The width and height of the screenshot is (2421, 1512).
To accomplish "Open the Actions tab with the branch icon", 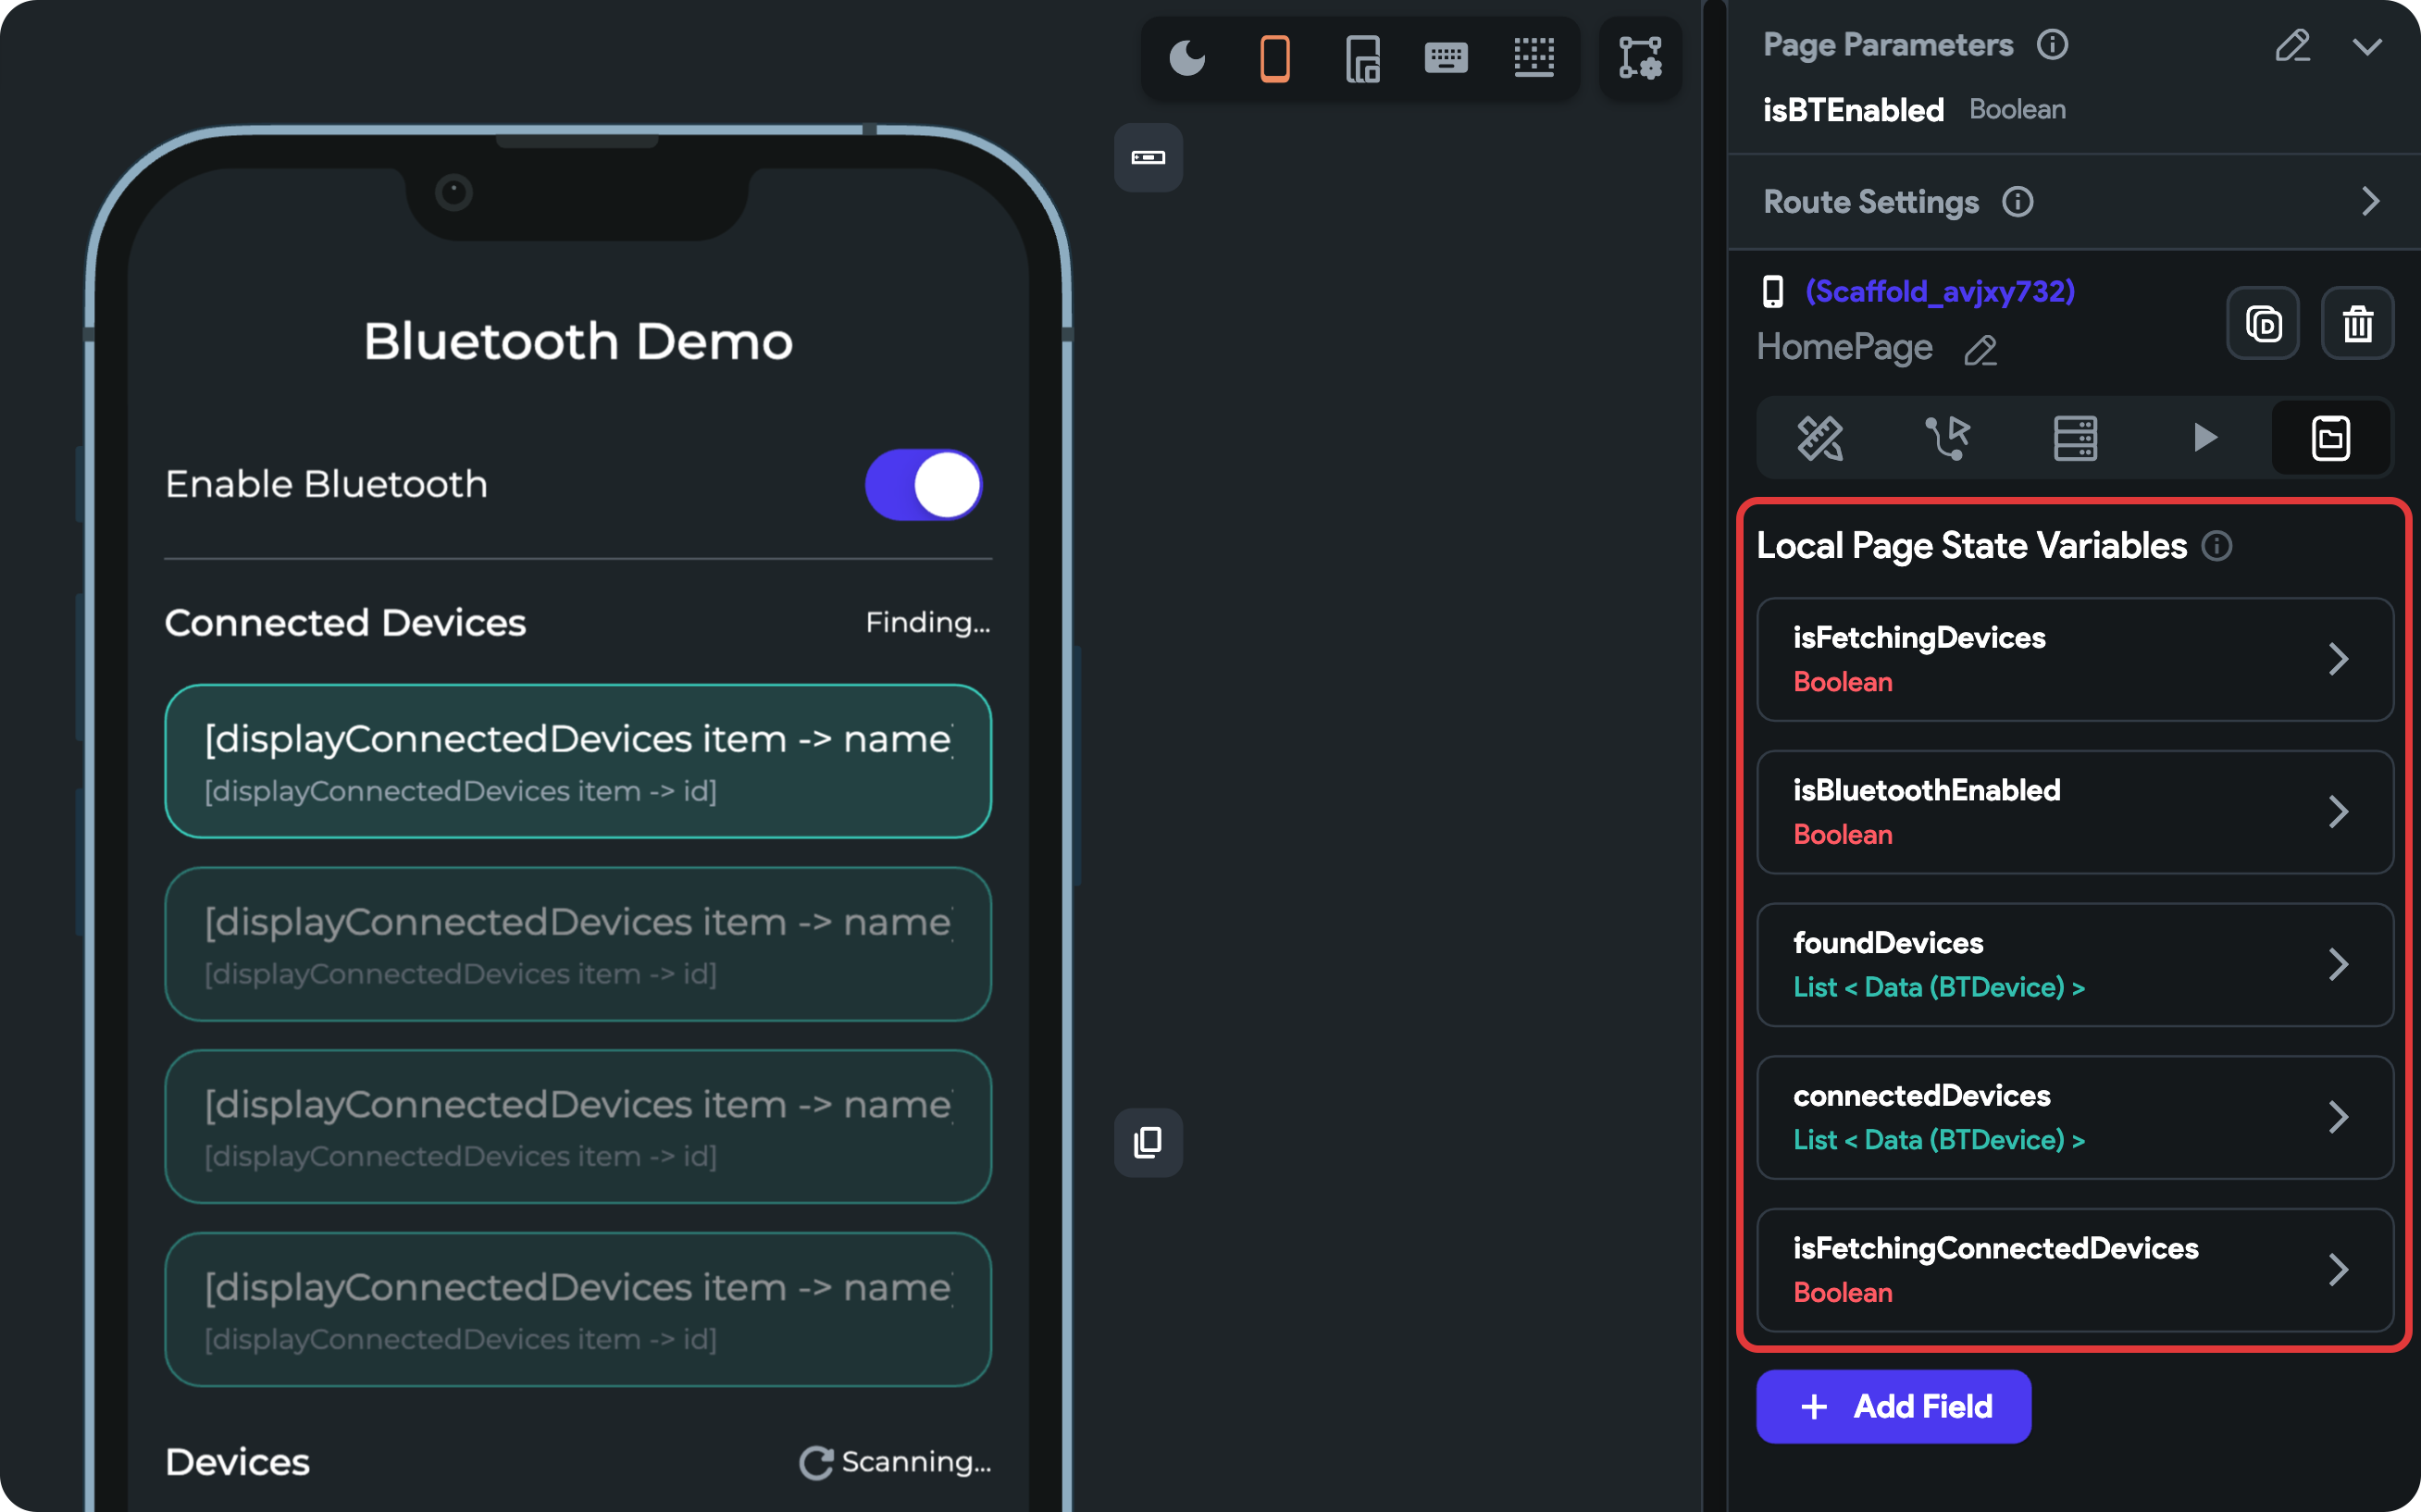I will click(x=1946, y=437).
